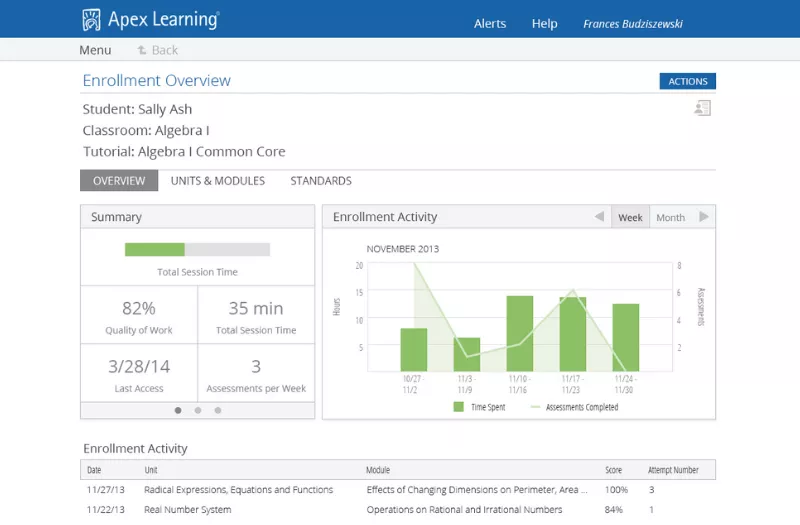Open Alerts in top navigation

click(489, 24)
